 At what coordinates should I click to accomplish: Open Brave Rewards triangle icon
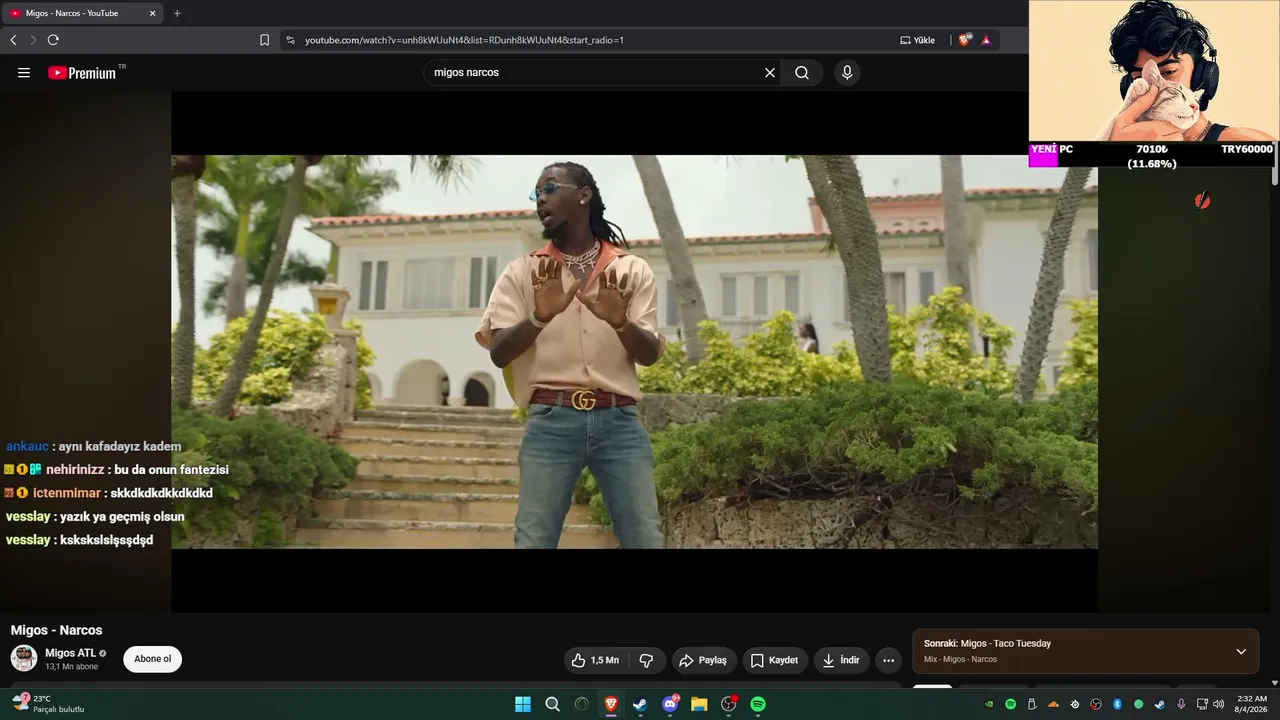tap(986, 40)
